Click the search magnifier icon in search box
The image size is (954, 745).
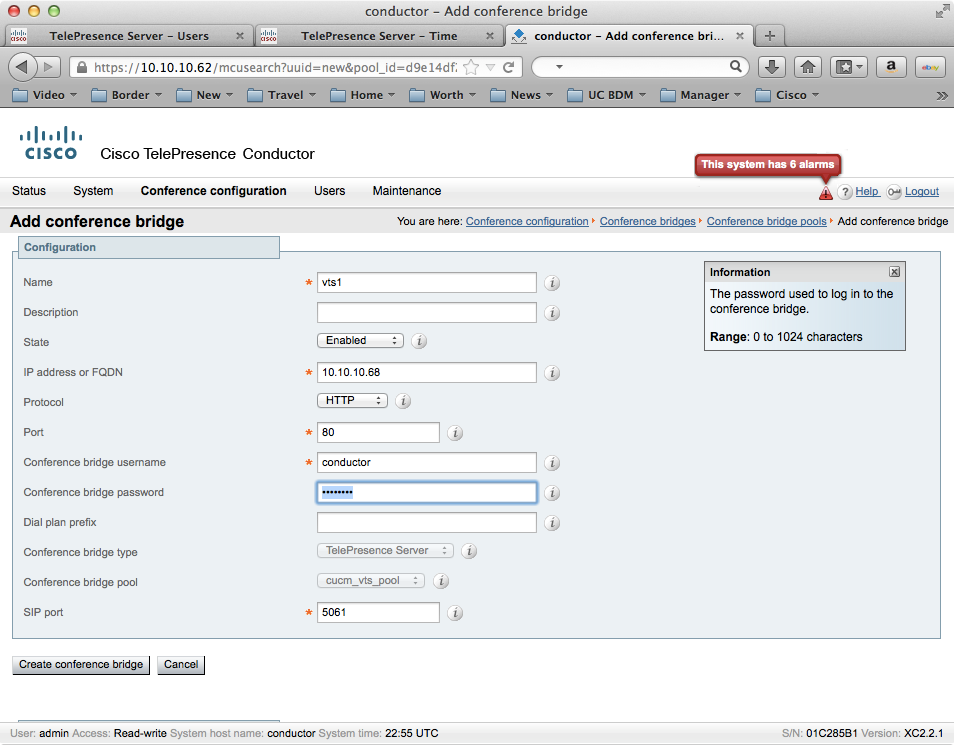point(736,66)
